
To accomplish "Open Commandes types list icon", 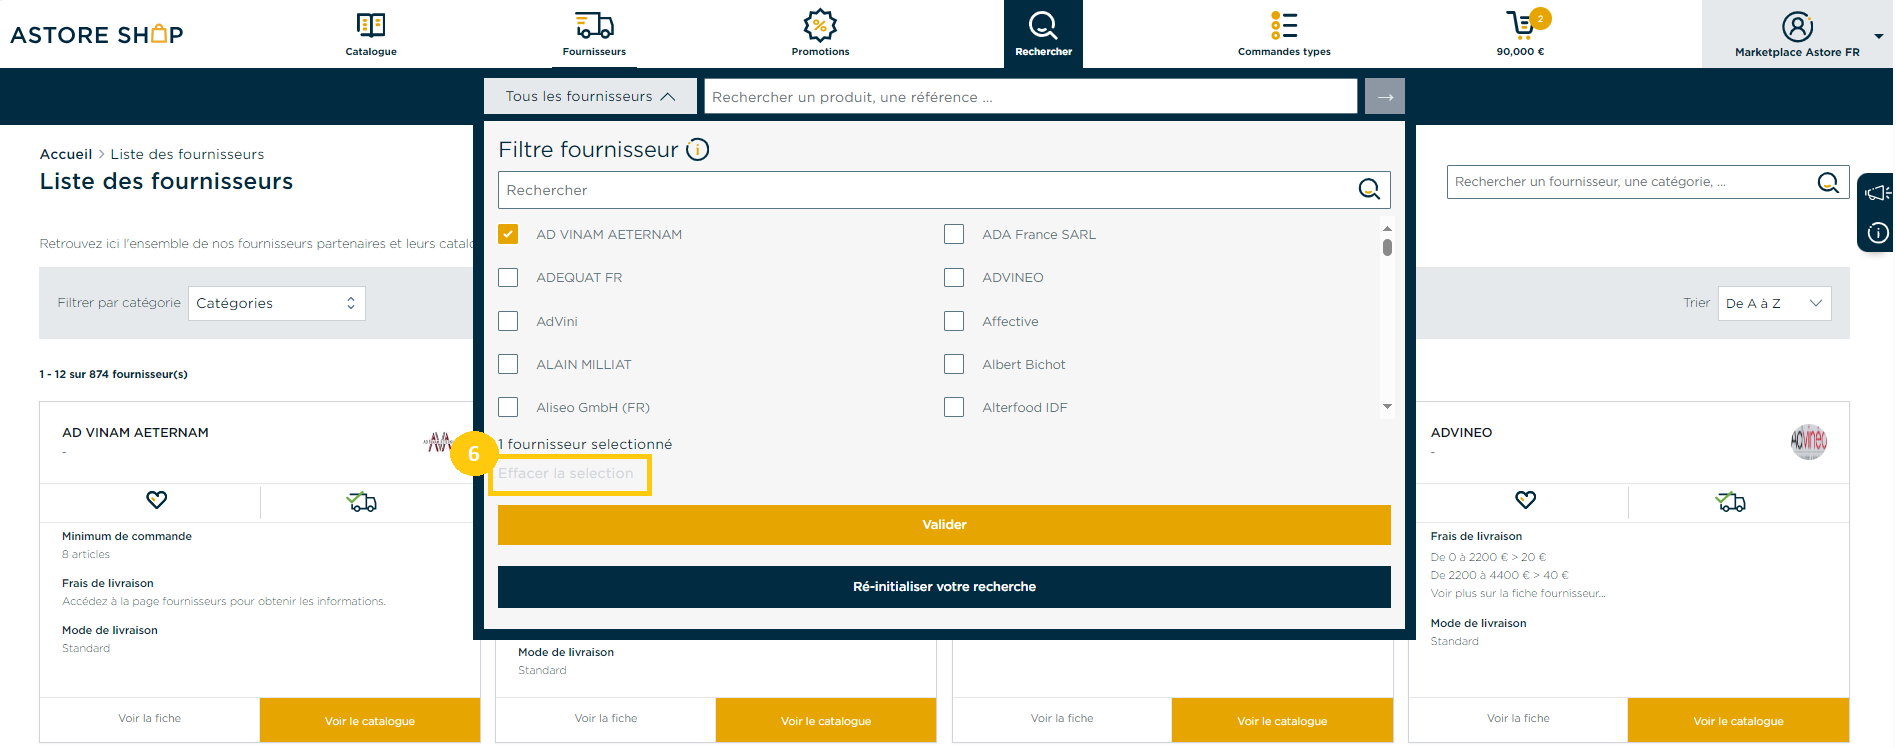I will (x=1284, y=25).
